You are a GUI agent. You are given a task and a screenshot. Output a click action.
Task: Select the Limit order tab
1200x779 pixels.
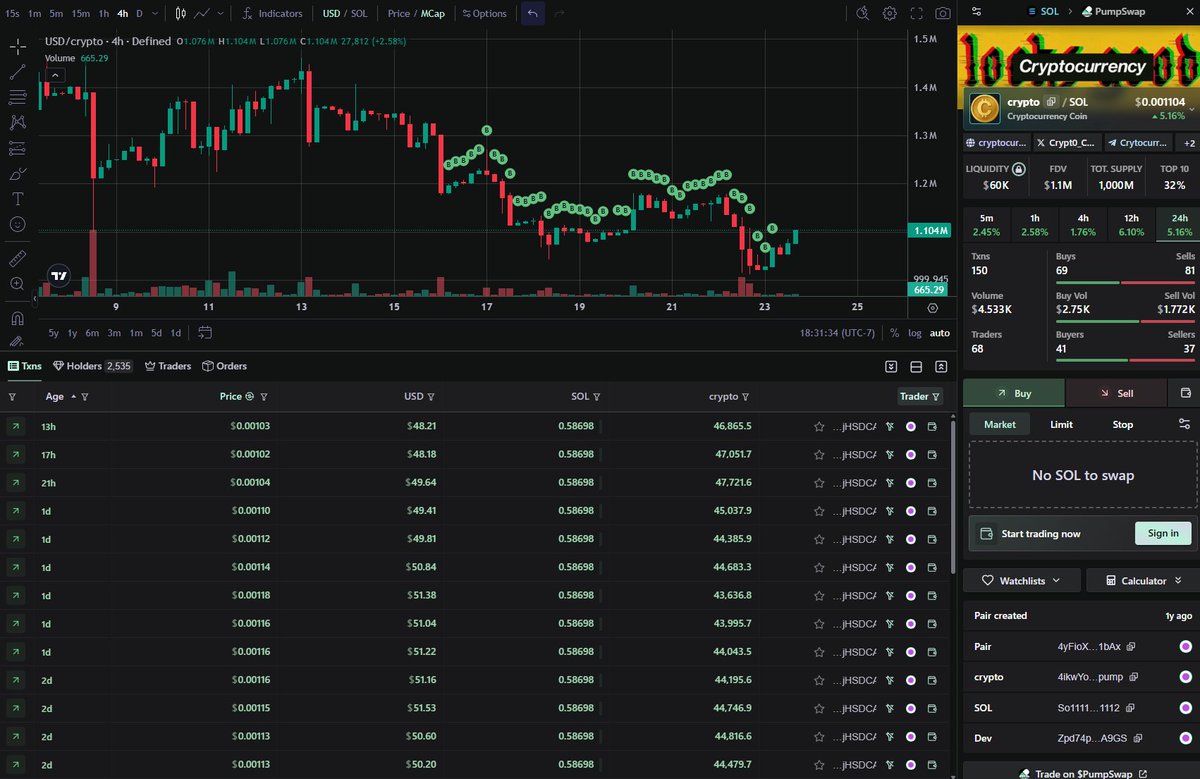pos(1062,424)
